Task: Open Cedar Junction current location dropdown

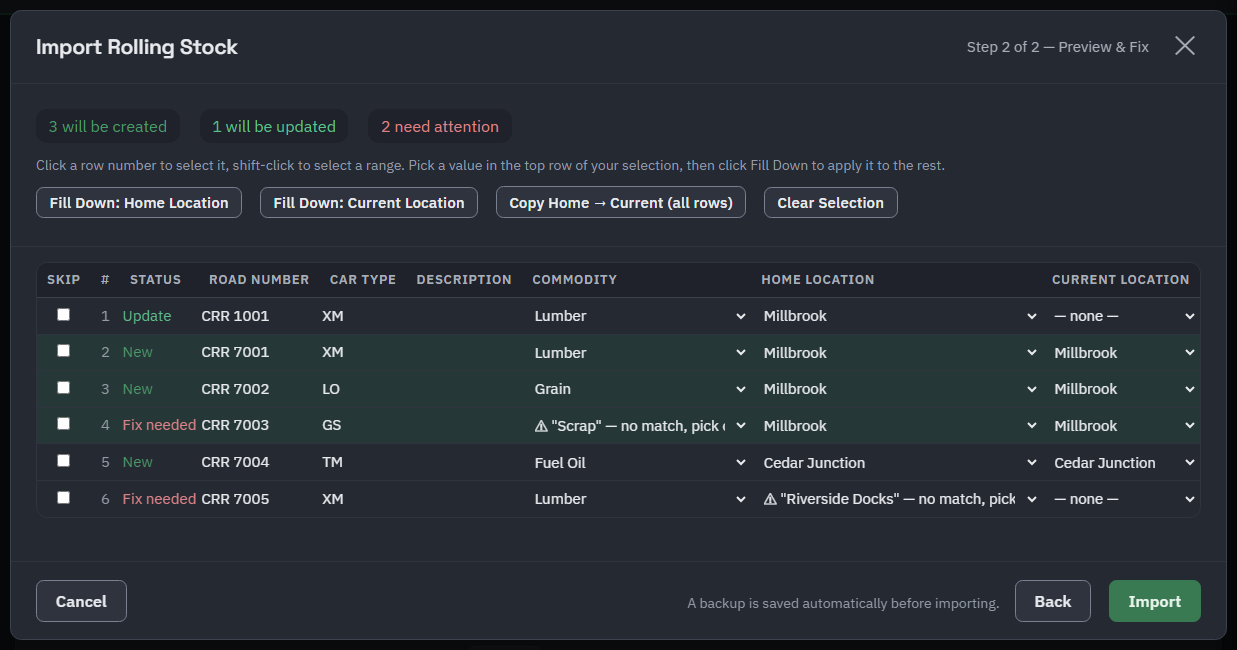Action: coord(1125,463)
